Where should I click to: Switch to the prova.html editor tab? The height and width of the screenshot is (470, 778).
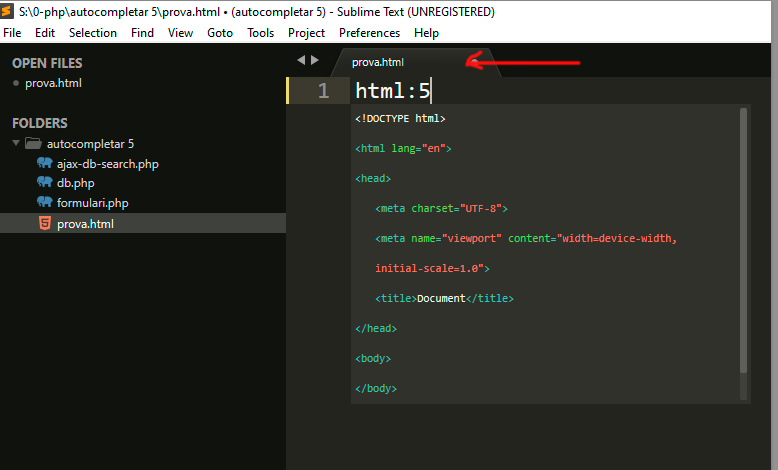(x=378, y=62)
